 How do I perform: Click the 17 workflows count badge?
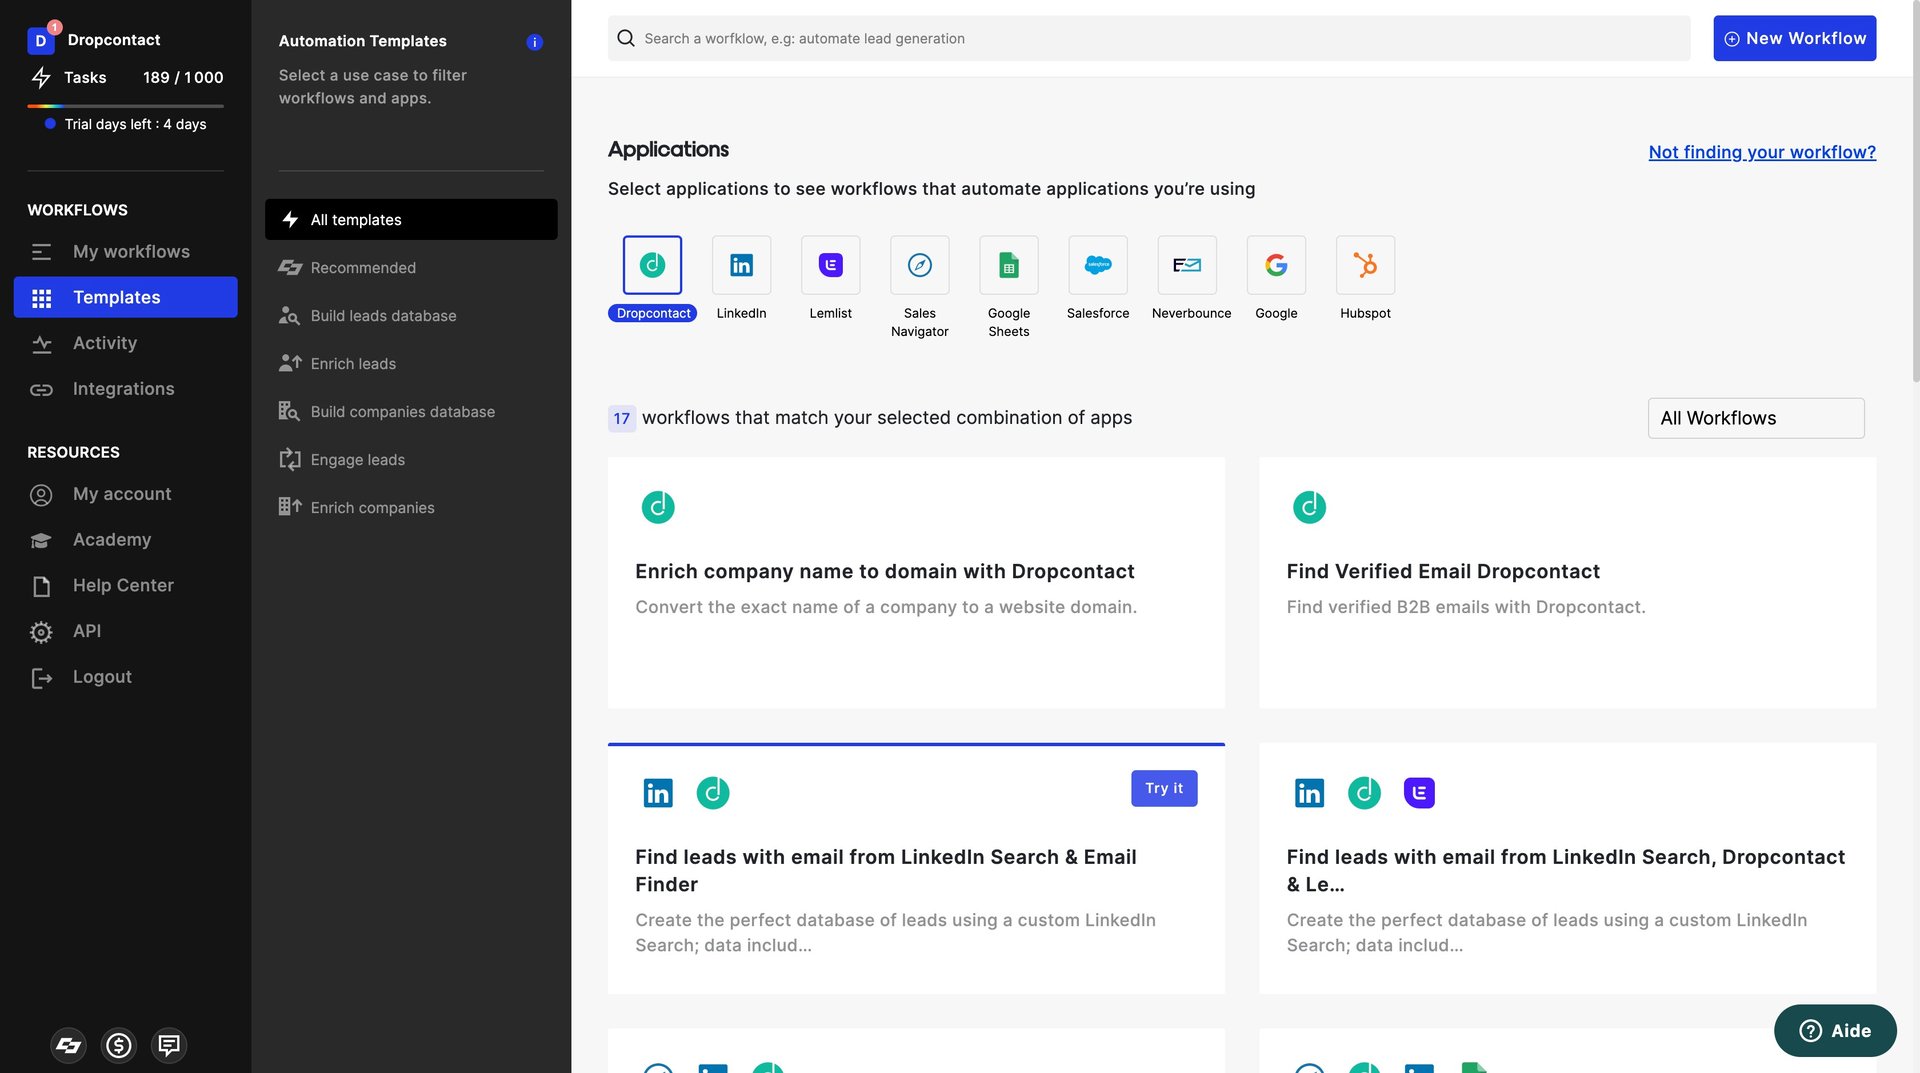622,418
